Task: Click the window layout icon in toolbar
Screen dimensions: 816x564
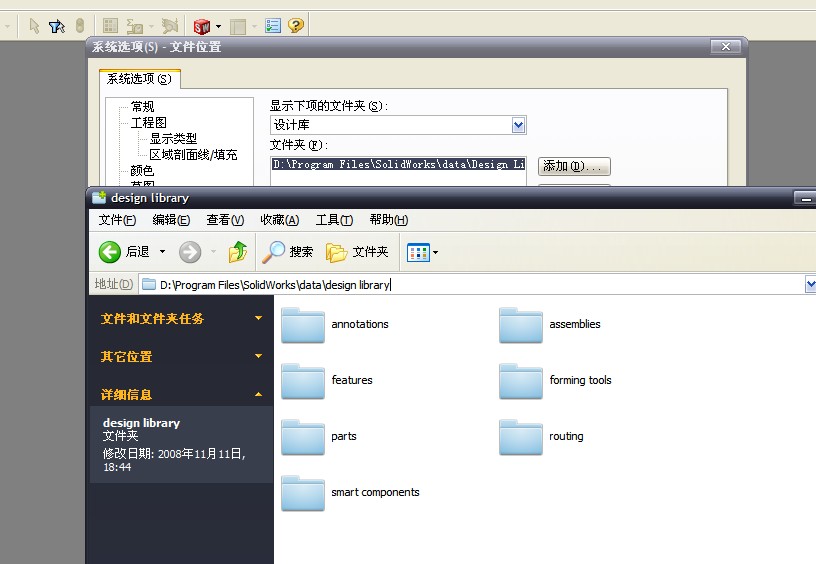Action: [238, 26]
